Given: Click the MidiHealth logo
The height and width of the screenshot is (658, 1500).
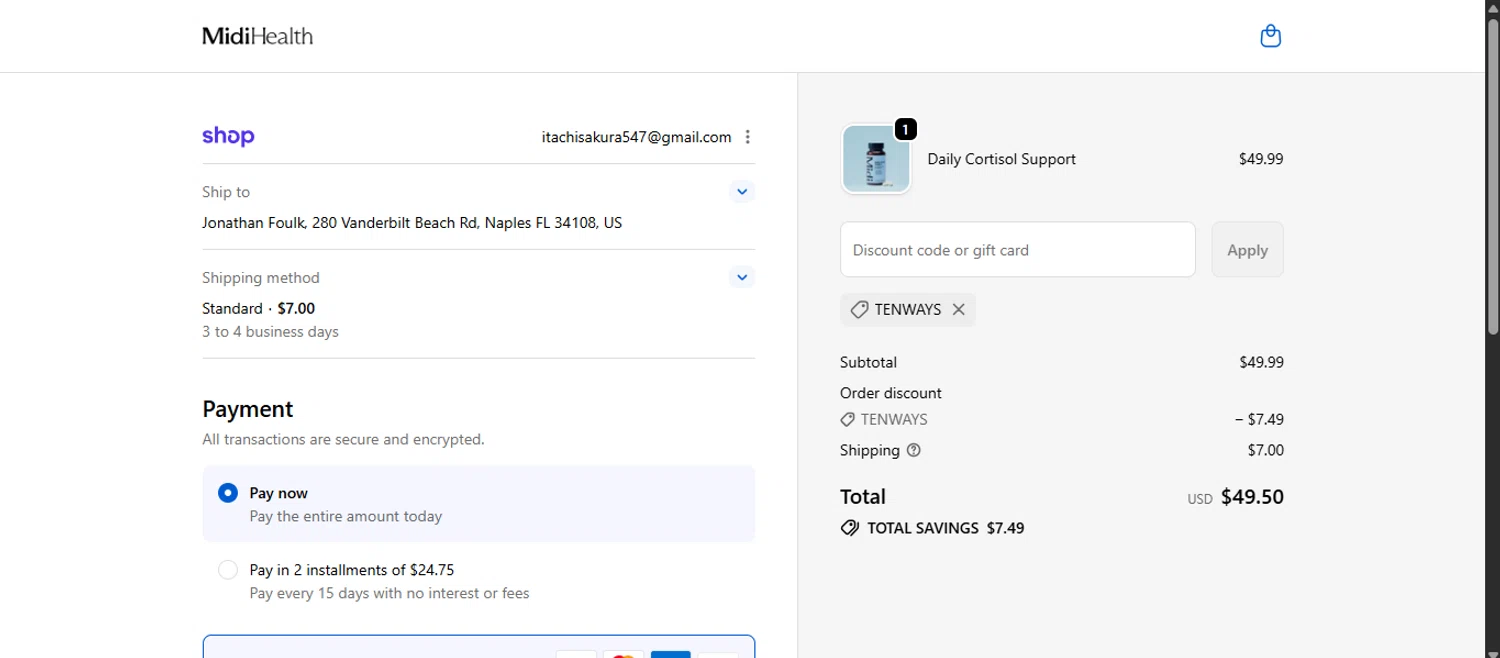Looking at the screenshot, I should click(257, 36).
